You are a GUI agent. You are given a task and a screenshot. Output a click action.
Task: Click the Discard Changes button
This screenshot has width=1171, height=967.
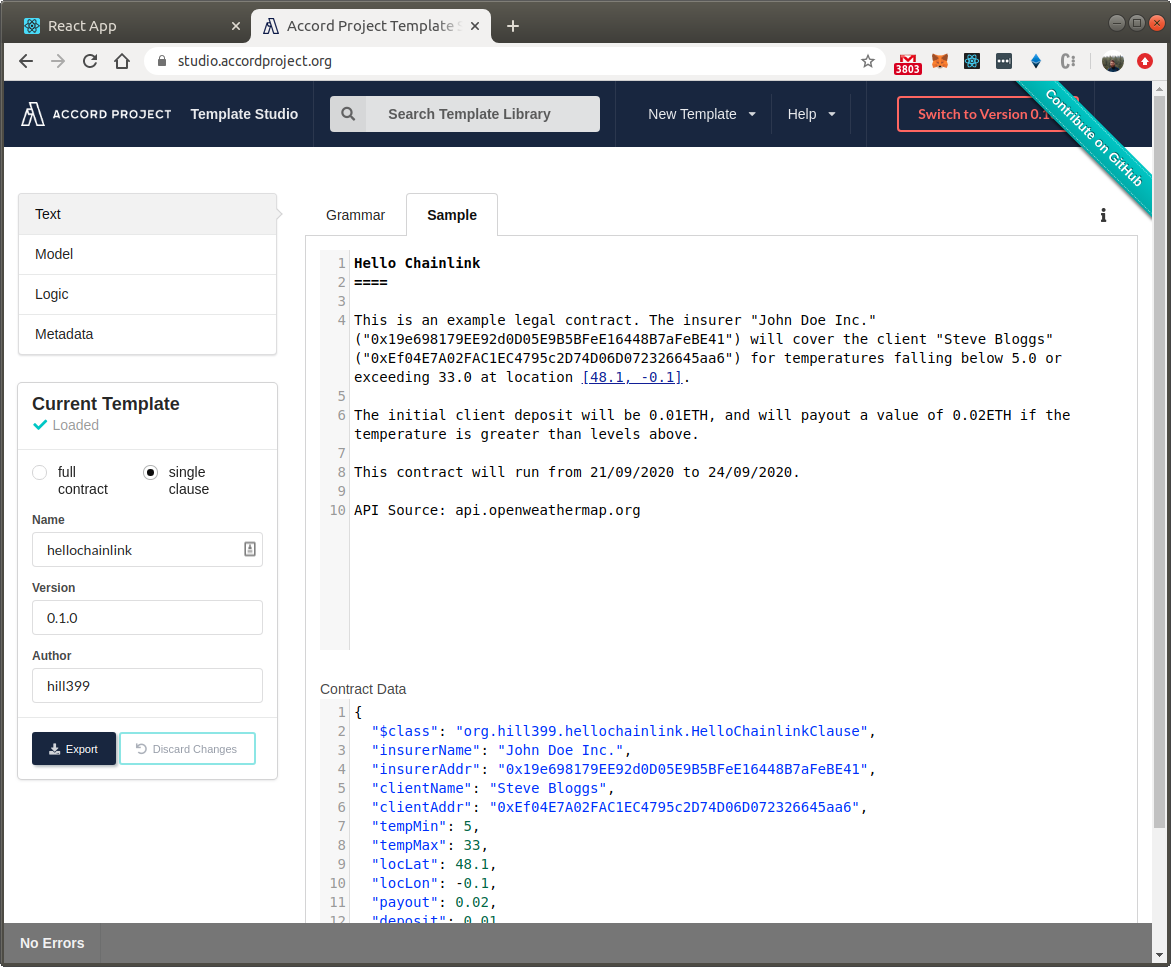tap(187, 748)
